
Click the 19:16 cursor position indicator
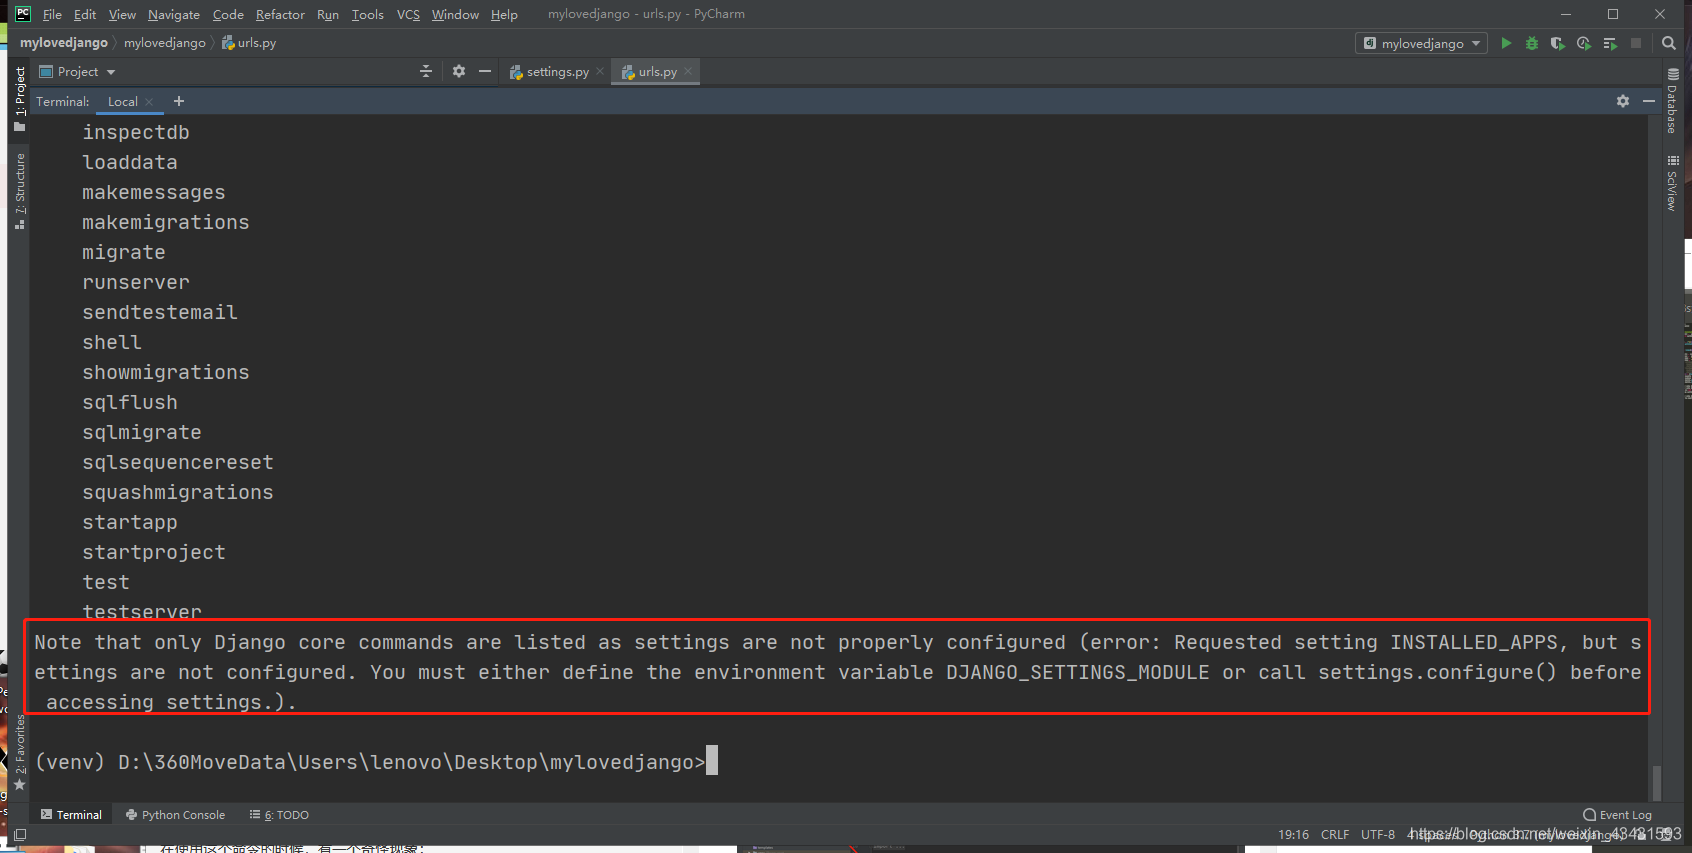coord(1293,834)
